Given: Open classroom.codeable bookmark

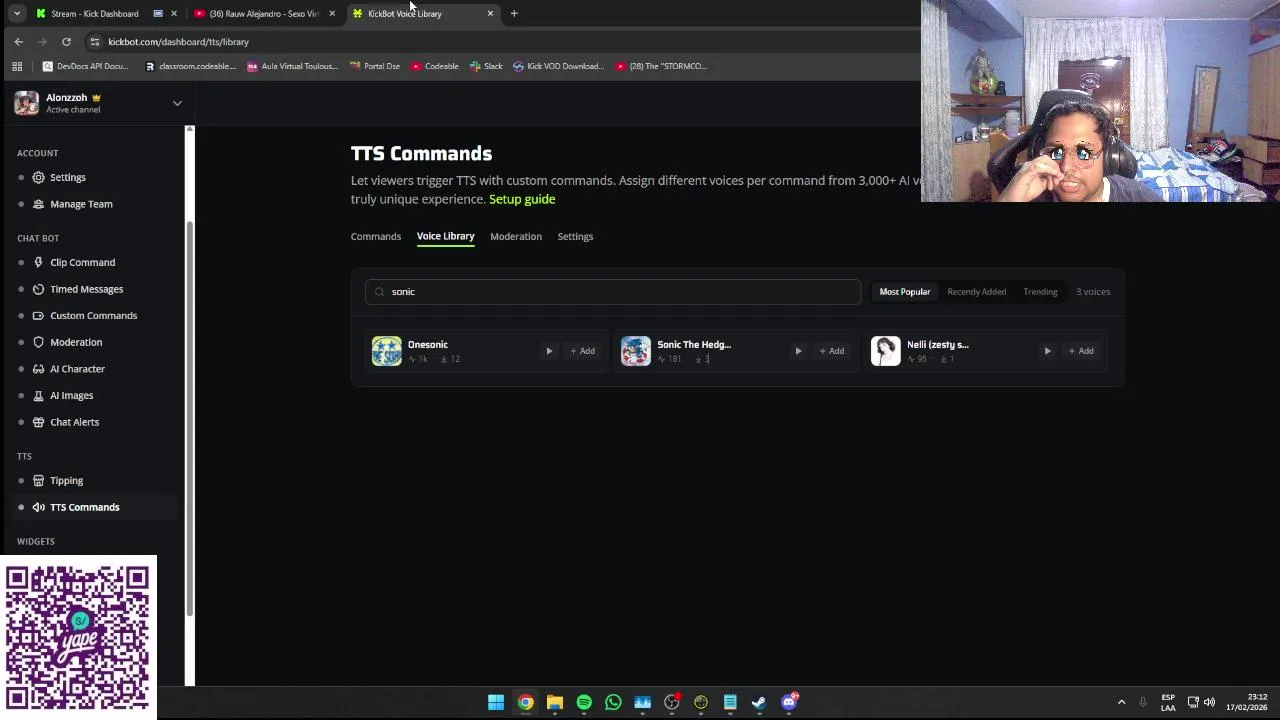Looking at the screenshot, I should click(x=190, y=67).
